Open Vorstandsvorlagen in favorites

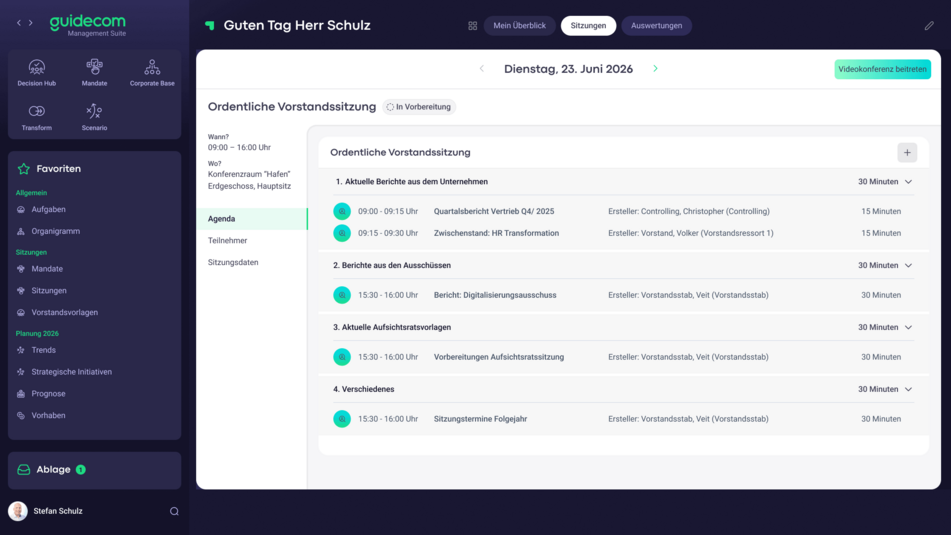pos(64,312)
